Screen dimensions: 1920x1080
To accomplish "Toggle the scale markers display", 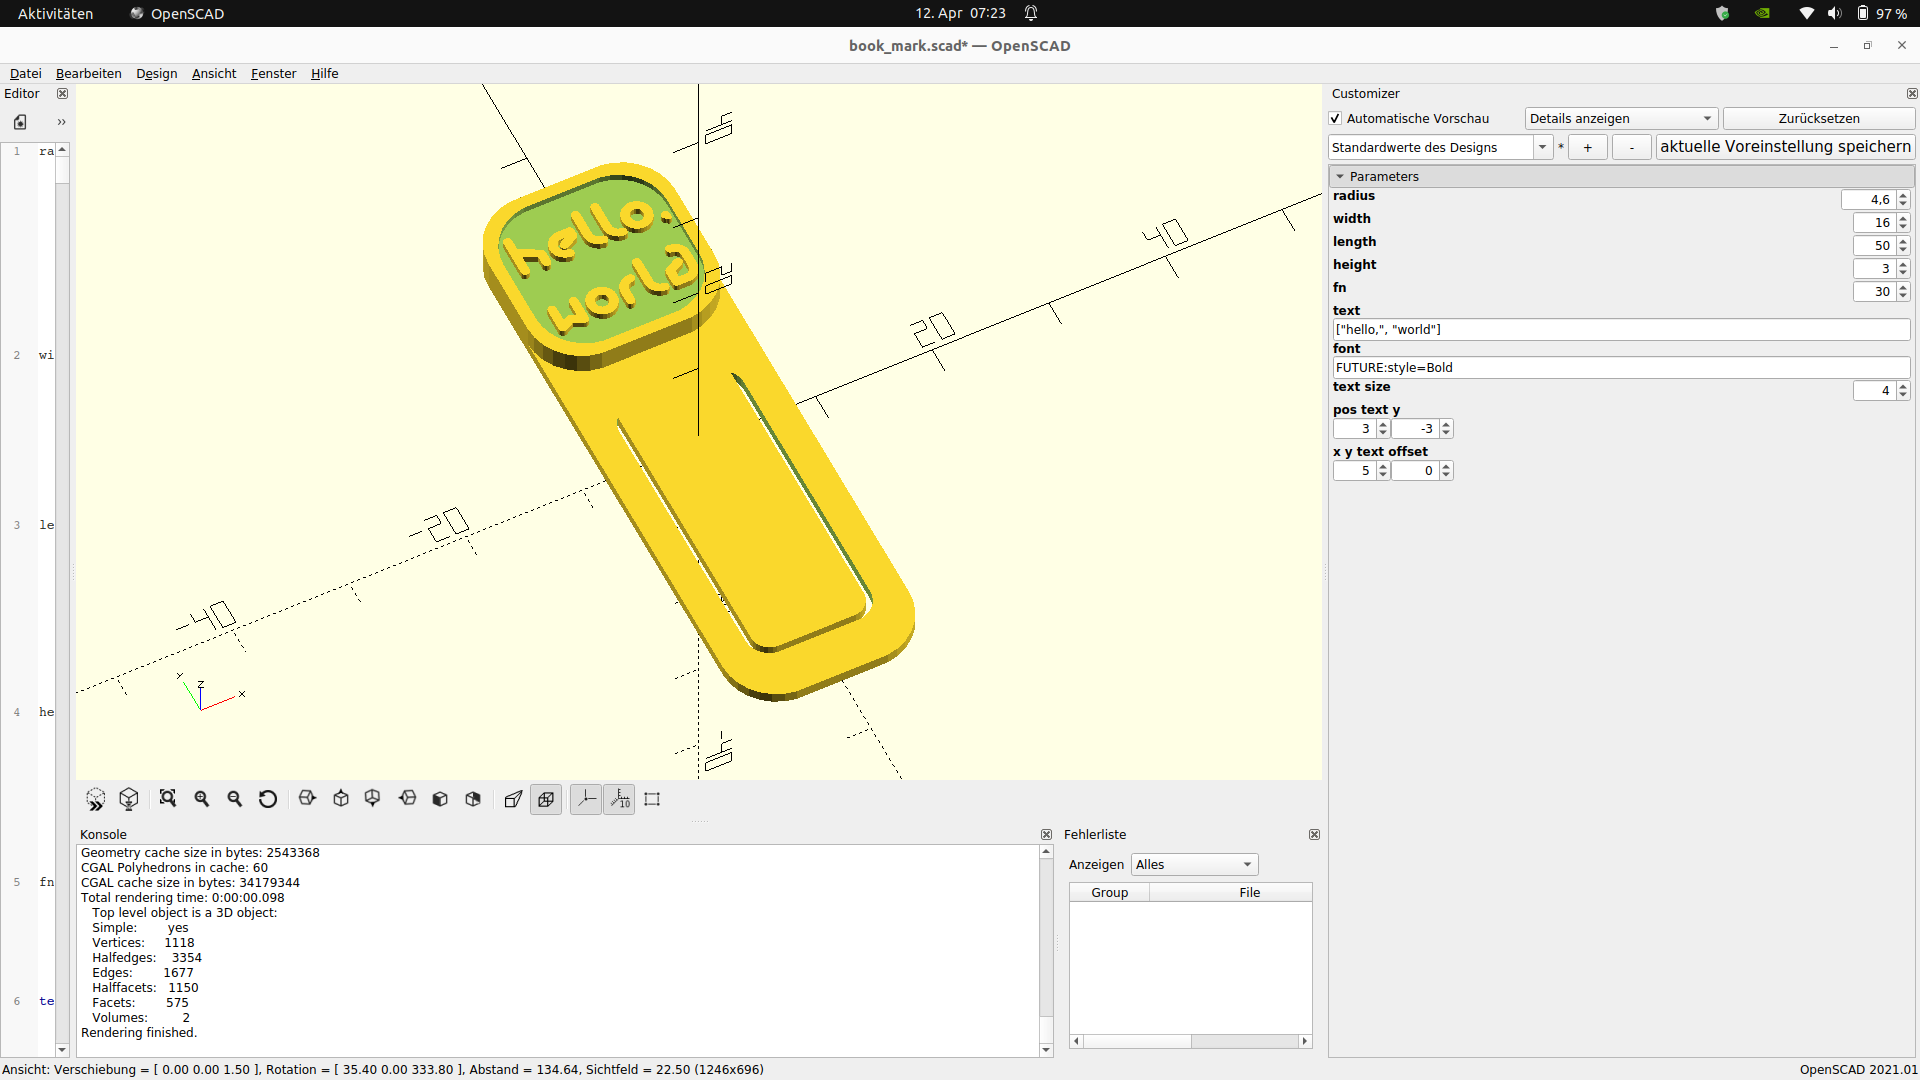I will point(619,799).
